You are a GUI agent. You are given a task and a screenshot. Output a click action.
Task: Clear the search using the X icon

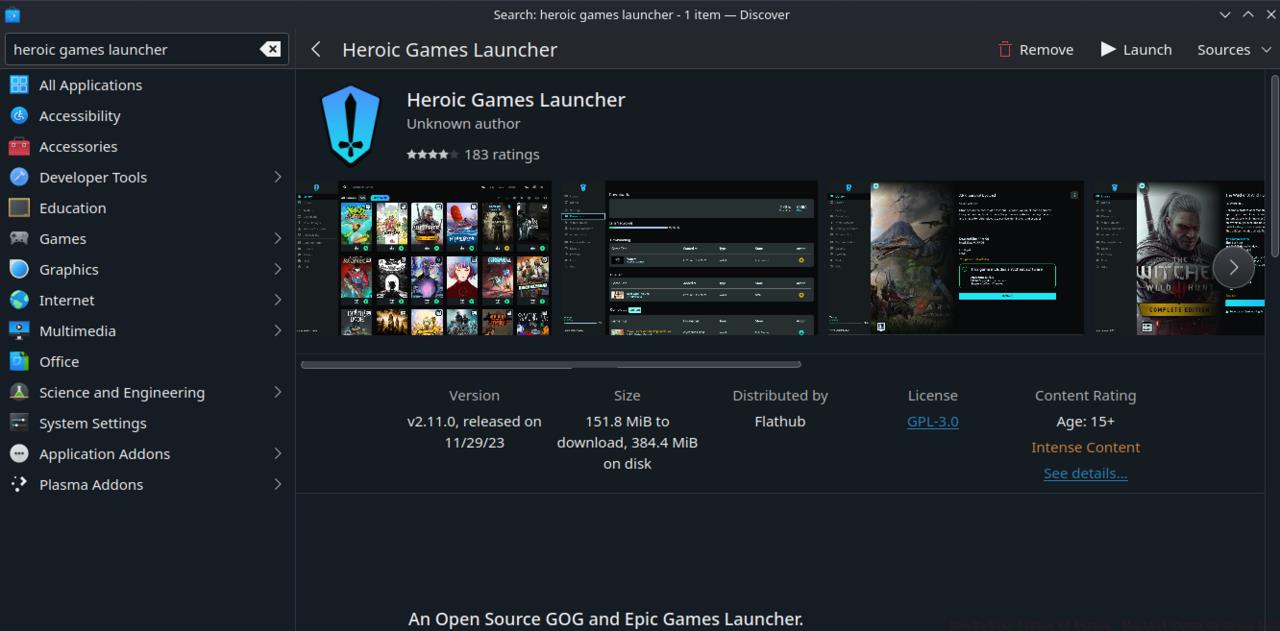pos(270,48)
